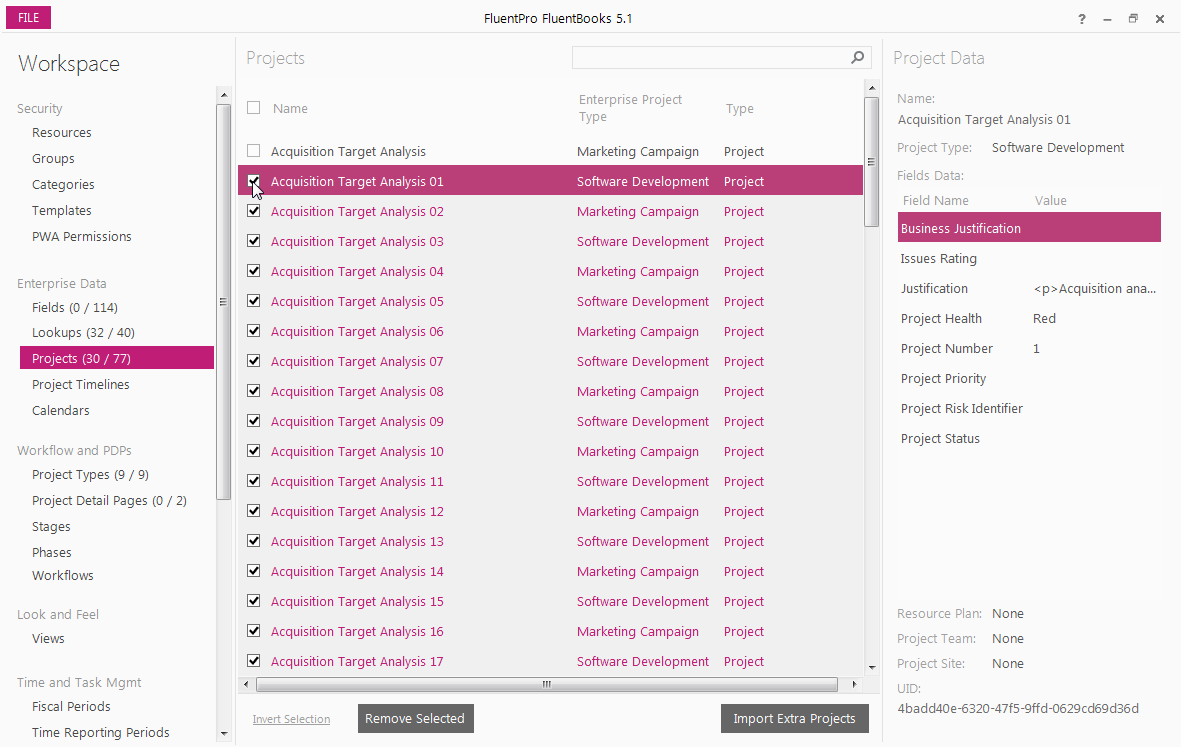Screen dimensions: 1181x747
Task: Select Projects (30 / 77) in sidebar
Action: coord(117,358)
